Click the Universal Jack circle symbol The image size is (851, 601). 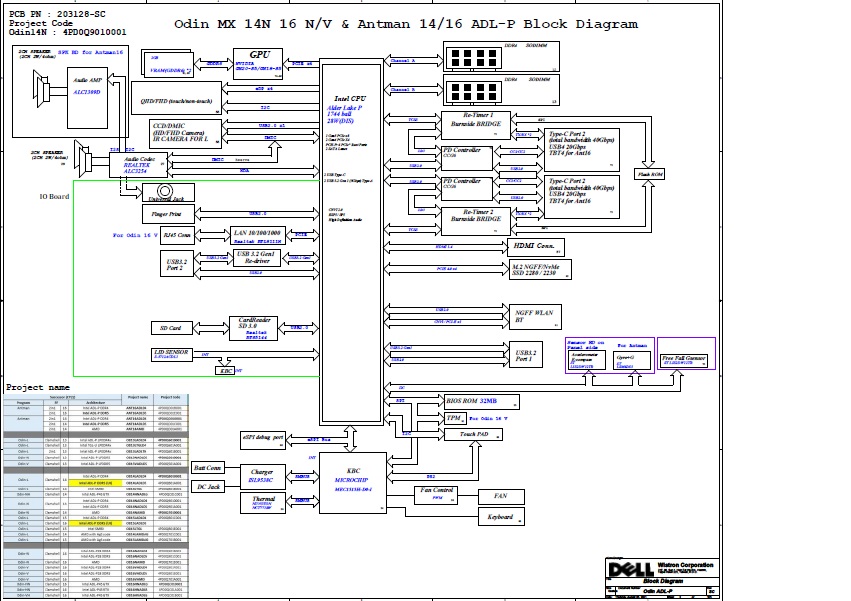(165, 191)
